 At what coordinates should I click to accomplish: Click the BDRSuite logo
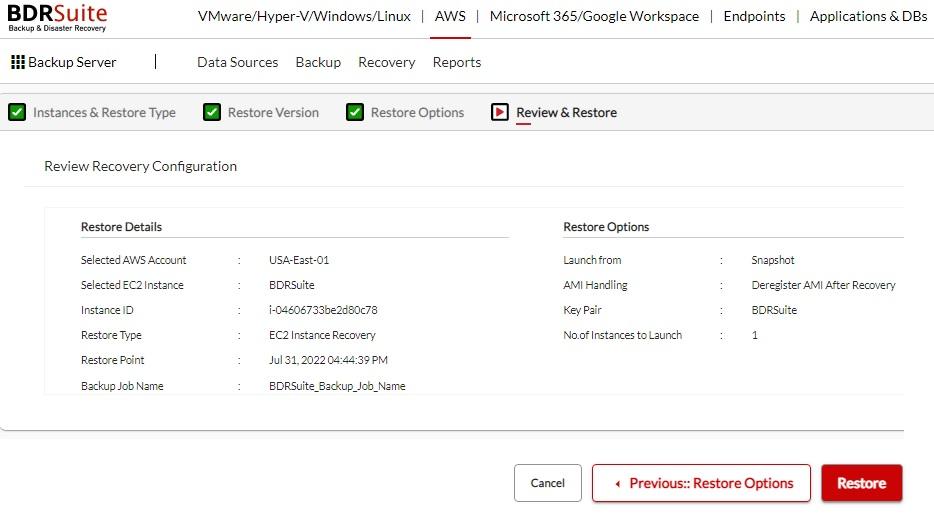pos(57,17)
